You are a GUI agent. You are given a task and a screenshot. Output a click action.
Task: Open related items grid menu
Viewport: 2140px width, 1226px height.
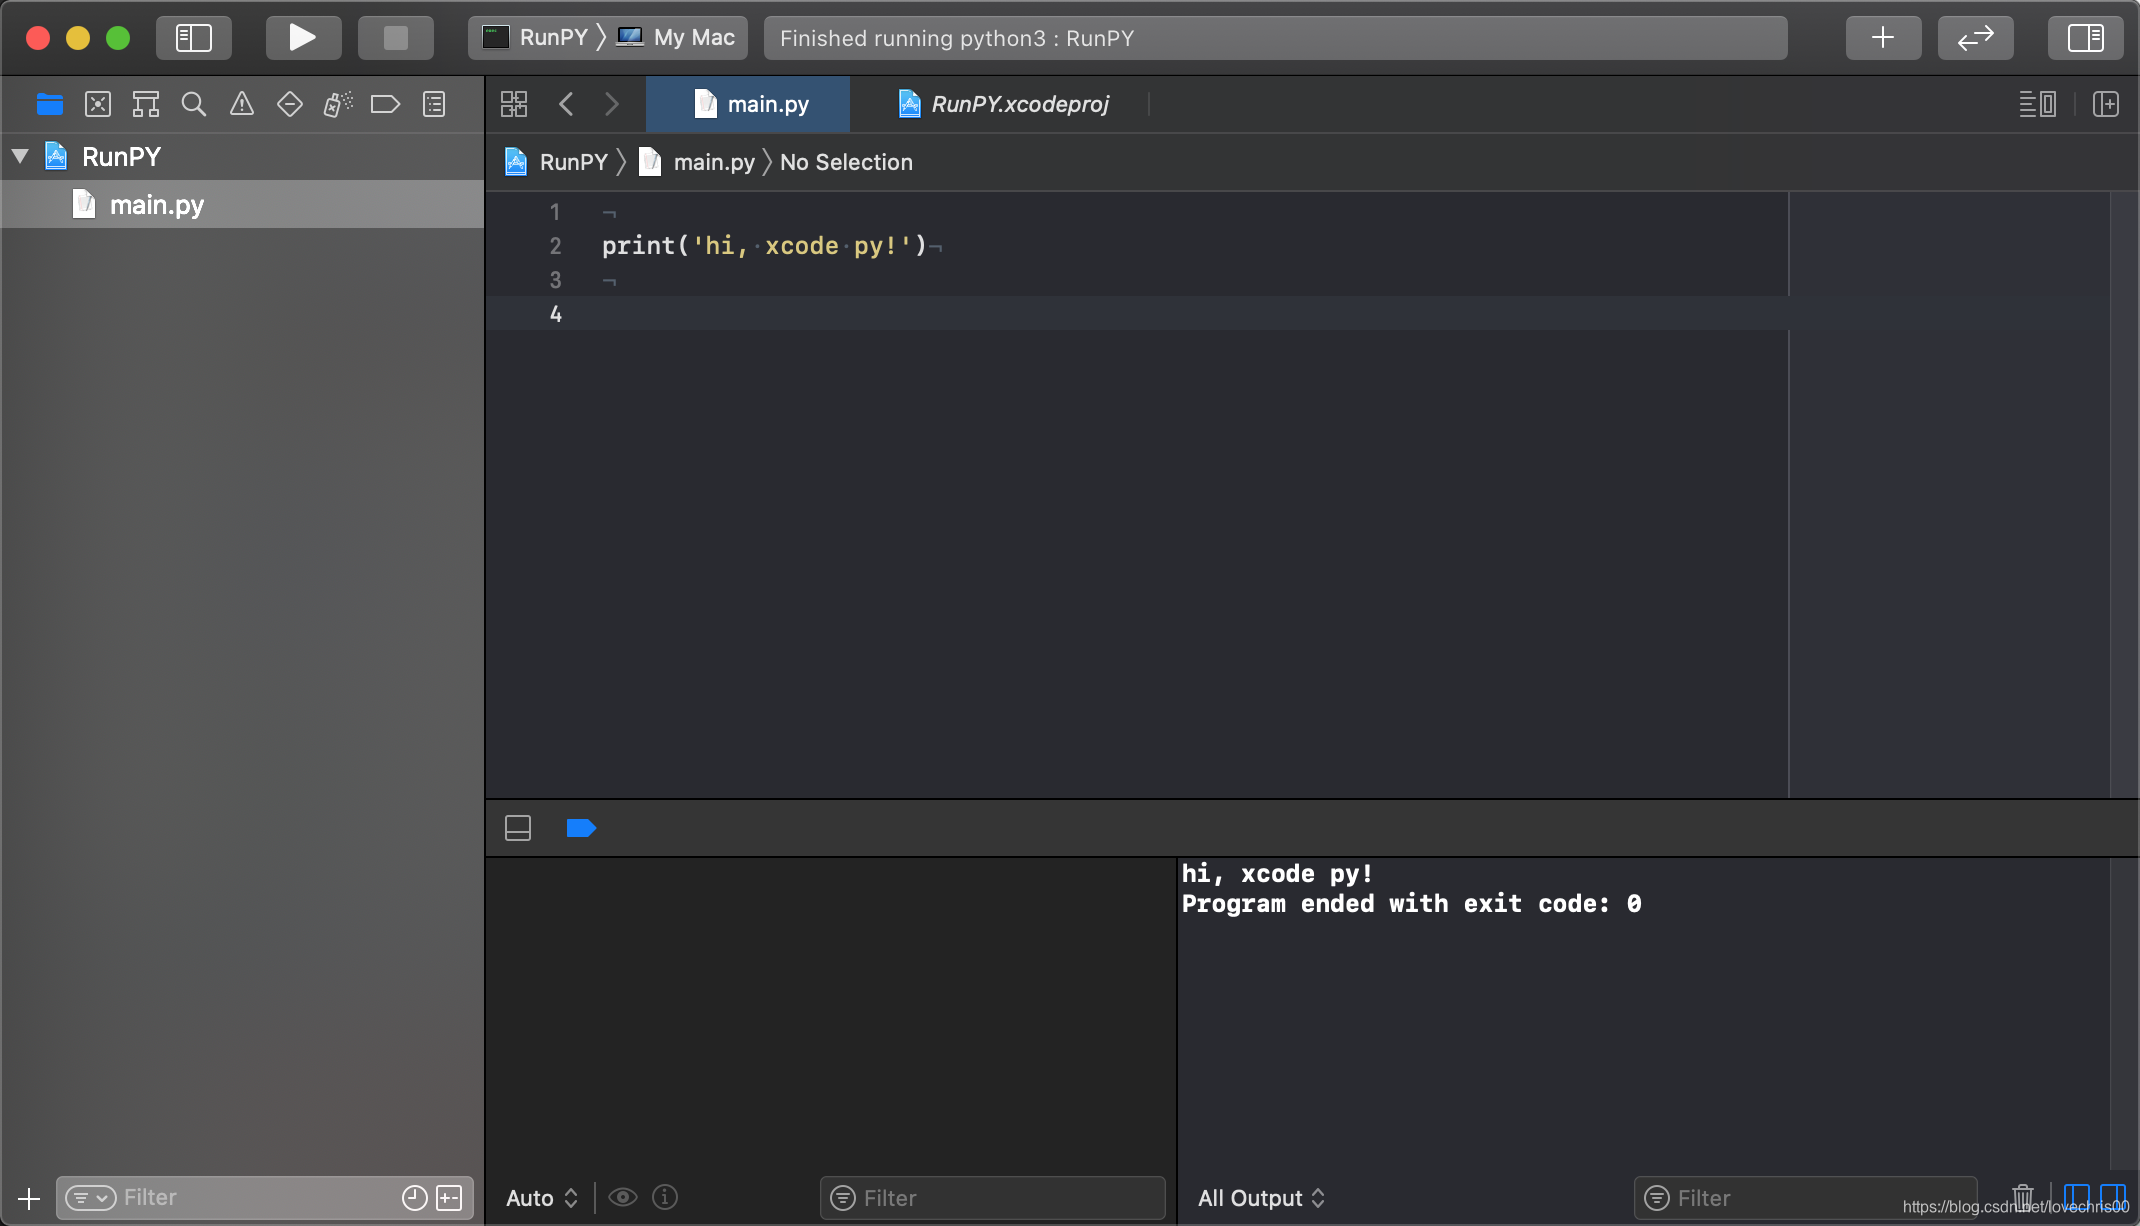(514, 104)
